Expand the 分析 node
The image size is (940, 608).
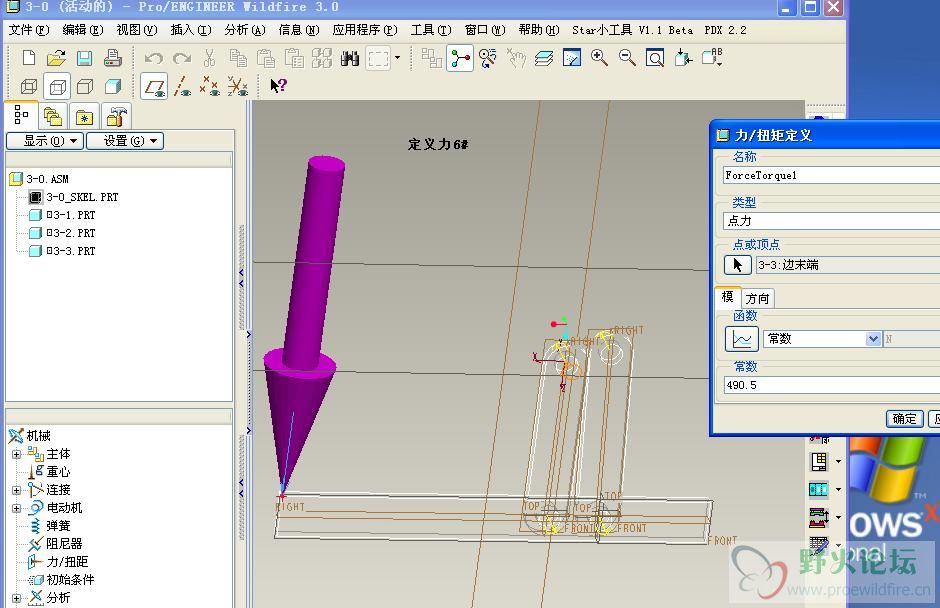point(17,598)
